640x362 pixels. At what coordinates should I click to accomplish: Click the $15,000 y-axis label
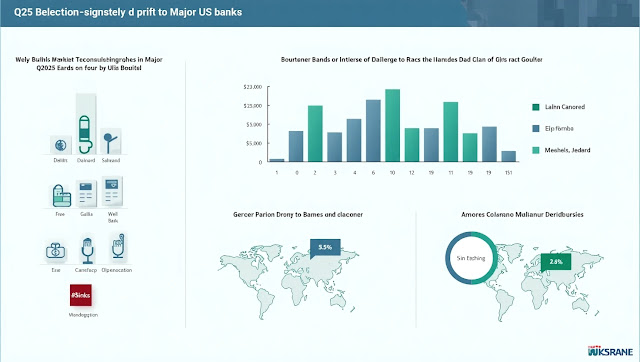point(252,106)
